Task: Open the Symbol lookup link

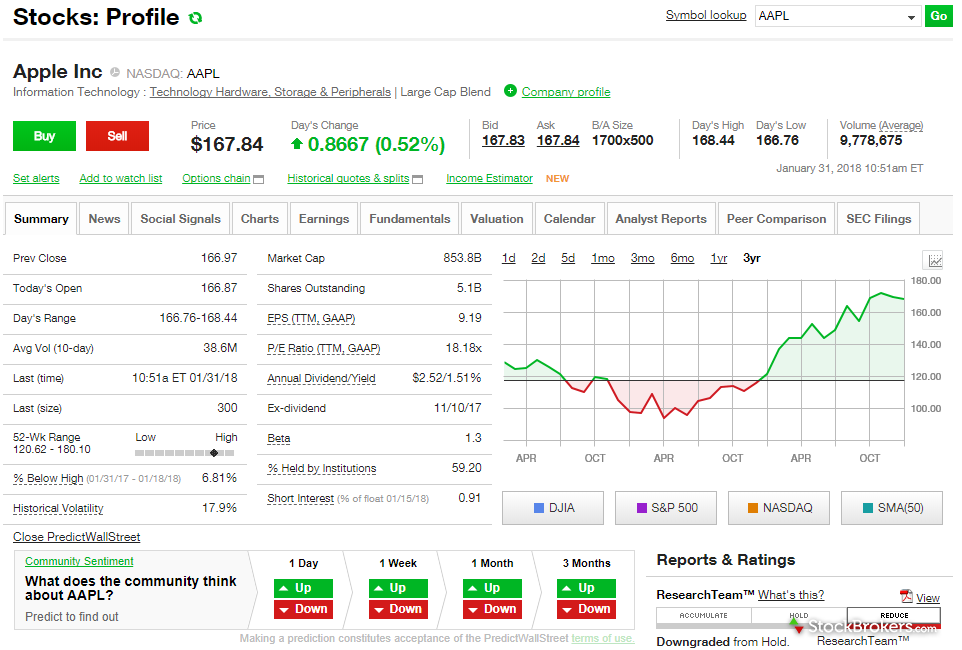Action: (x=706, y=15)
